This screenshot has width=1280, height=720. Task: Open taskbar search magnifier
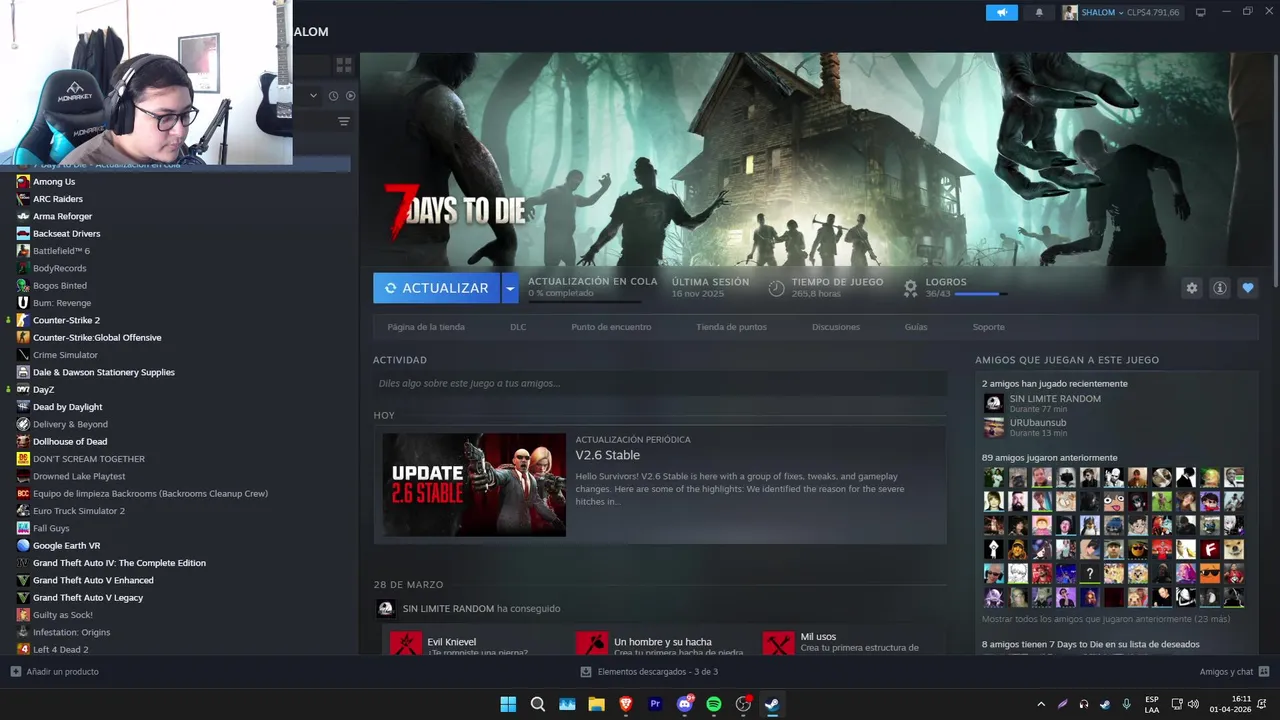pos(538,704)
